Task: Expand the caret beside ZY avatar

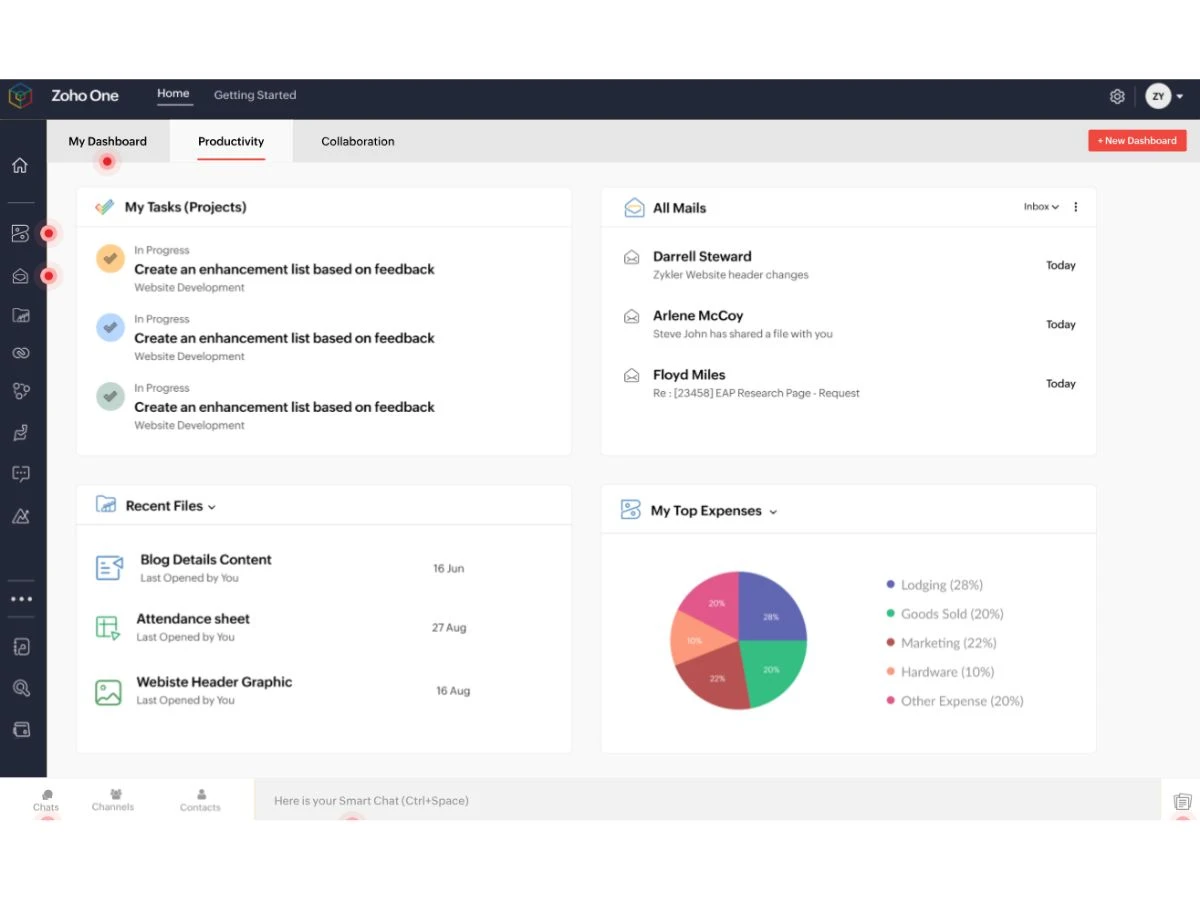Action: (x=1180, y=97)
